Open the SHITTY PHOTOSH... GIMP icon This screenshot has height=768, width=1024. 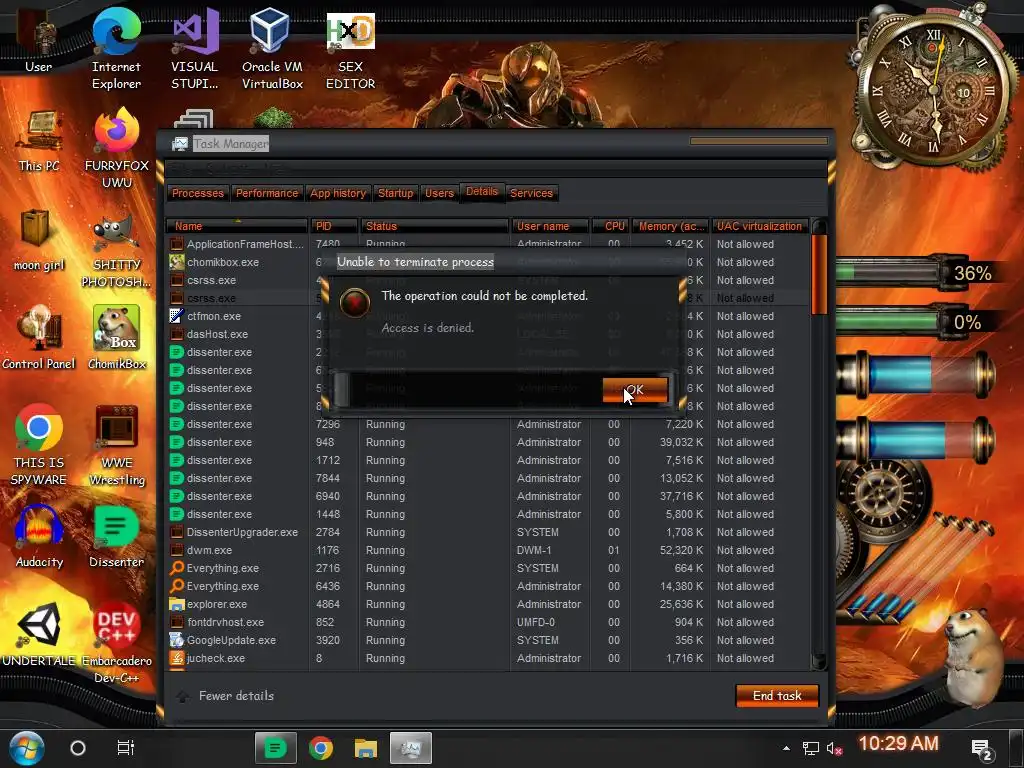pos(116,249)
